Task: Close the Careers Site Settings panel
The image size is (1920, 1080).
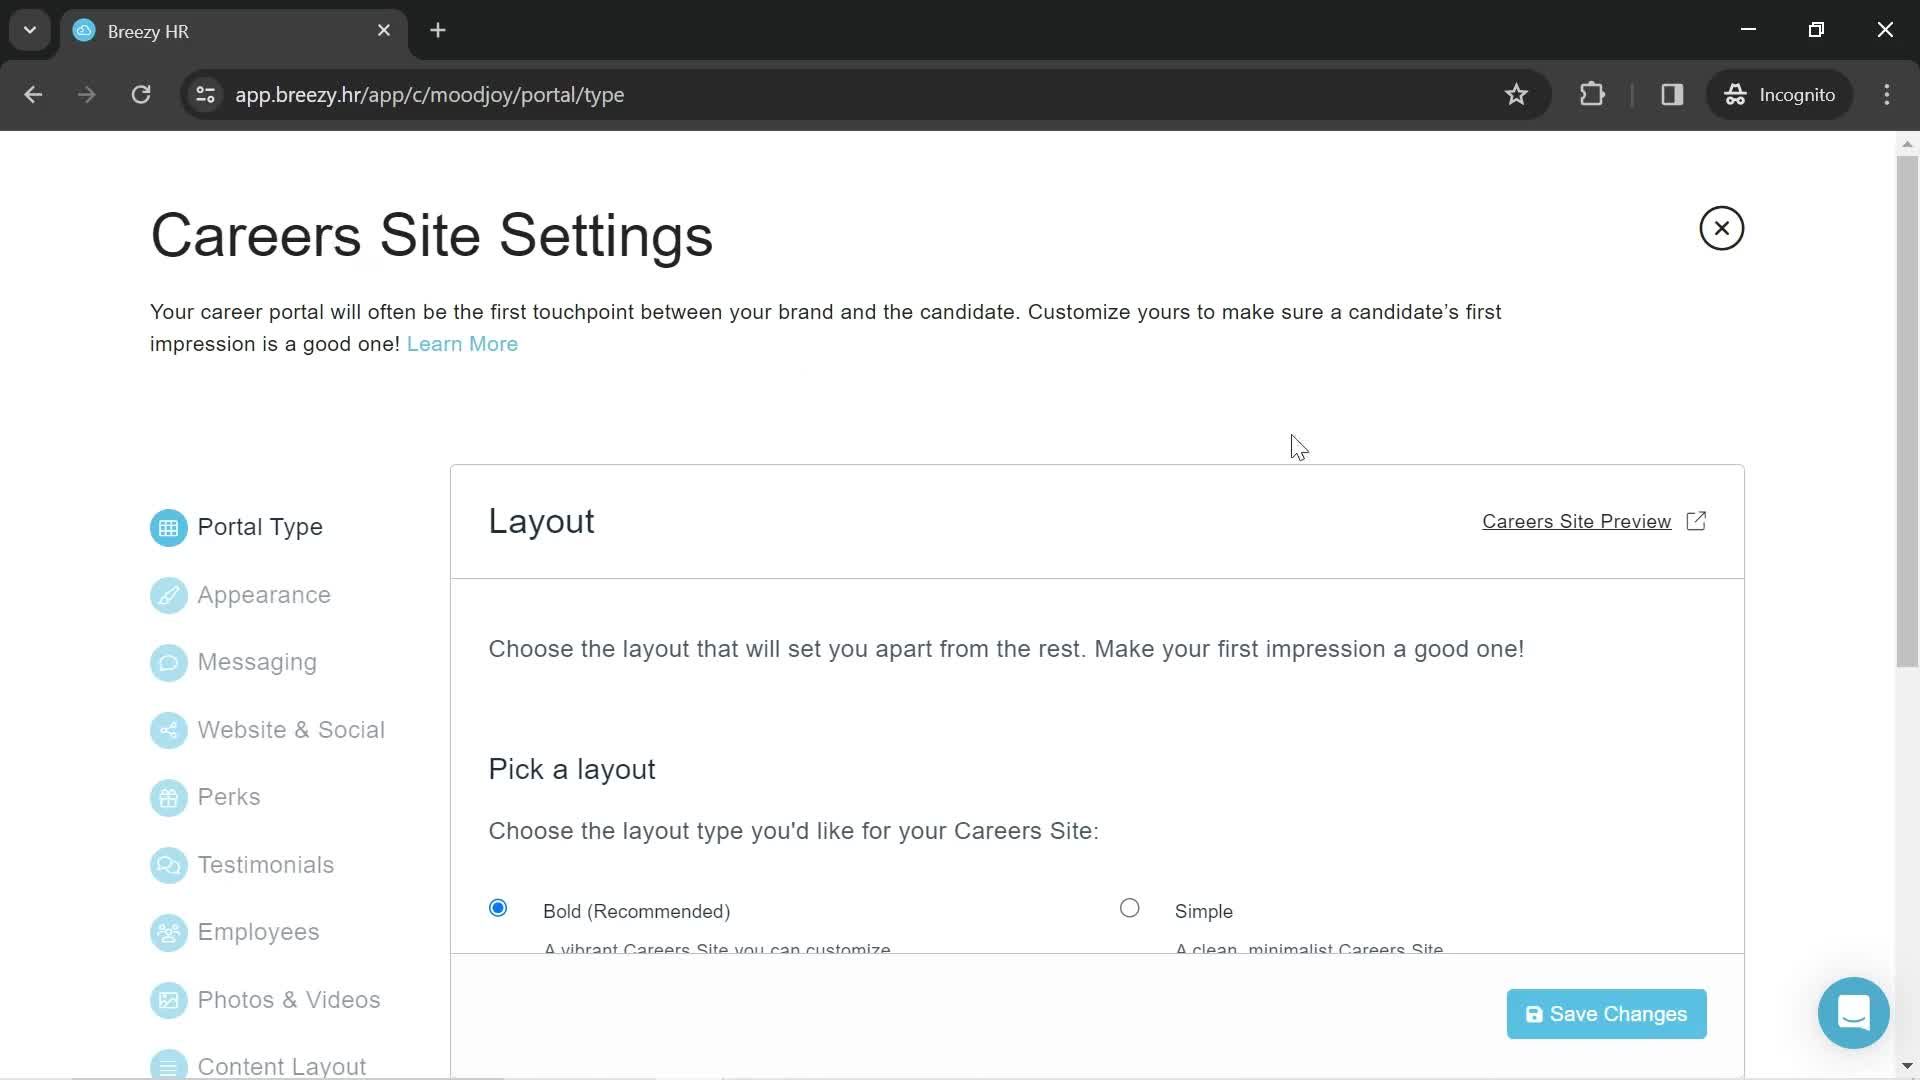Action: point(1722,228)
